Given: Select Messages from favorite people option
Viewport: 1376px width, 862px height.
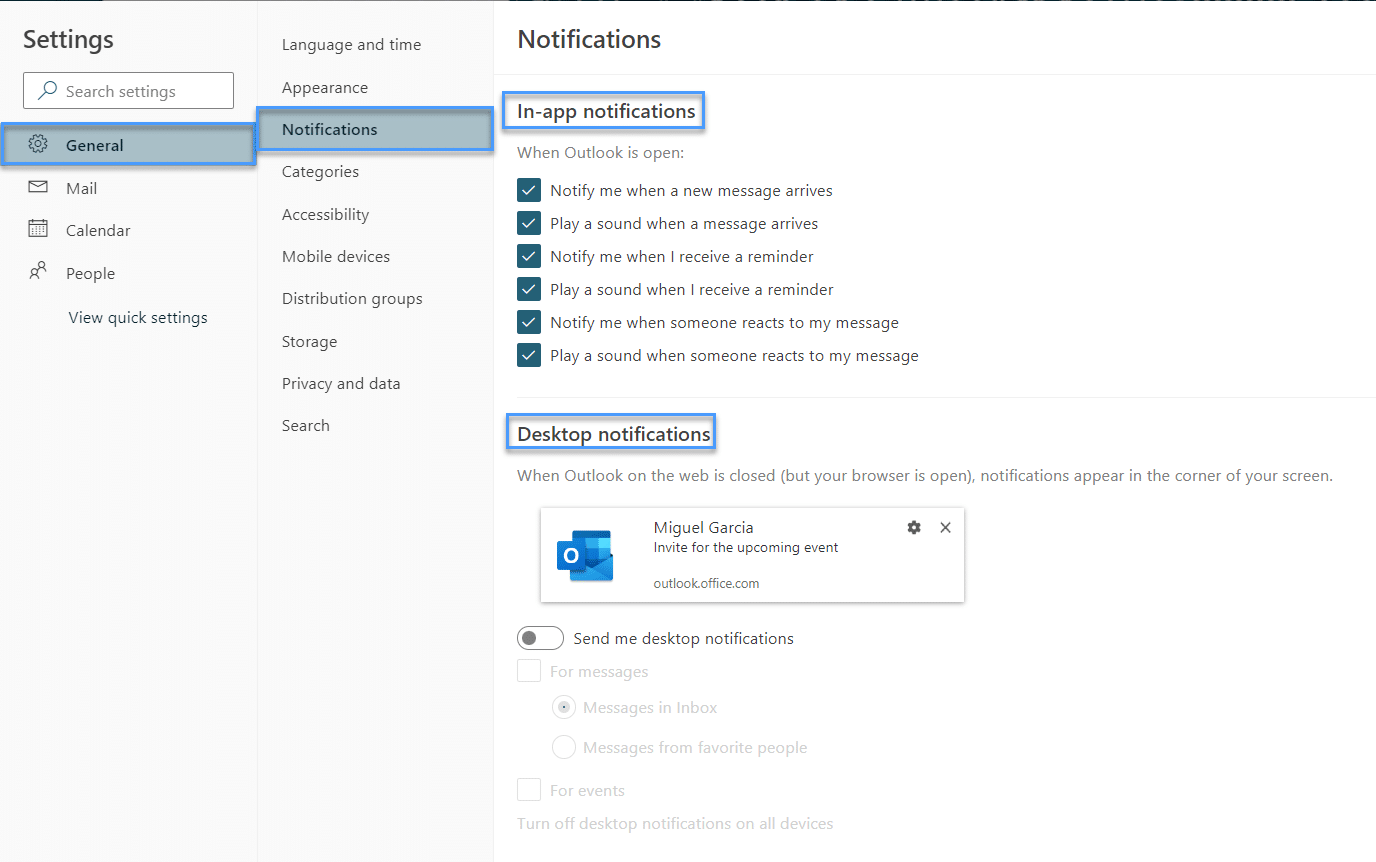Looking at the screenshot, I should (x=563, y=746).
